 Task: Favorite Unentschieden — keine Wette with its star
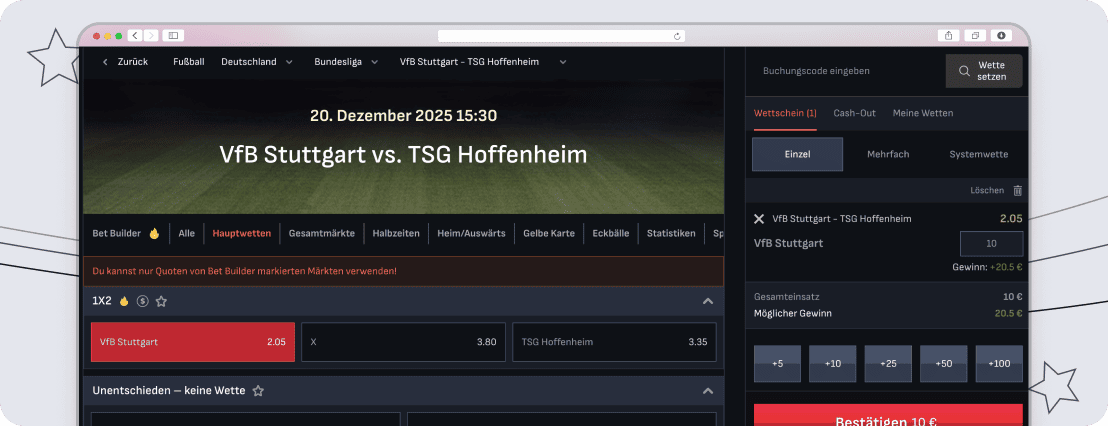pos(258,391)
